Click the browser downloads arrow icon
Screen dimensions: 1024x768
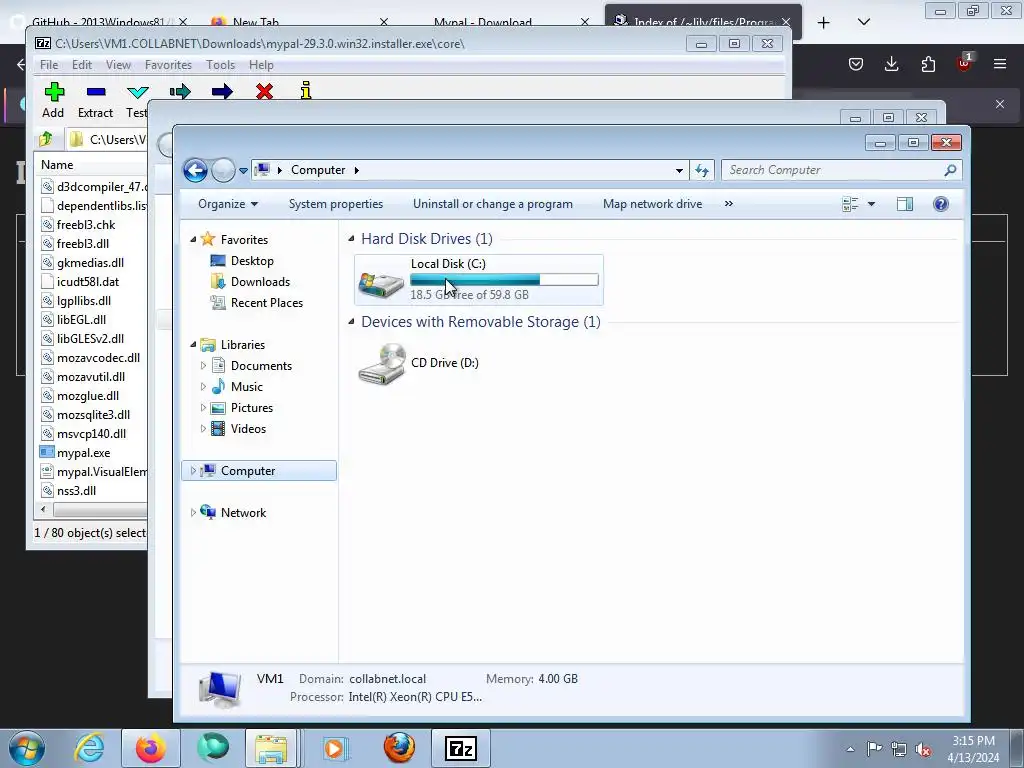click(891, 64)
